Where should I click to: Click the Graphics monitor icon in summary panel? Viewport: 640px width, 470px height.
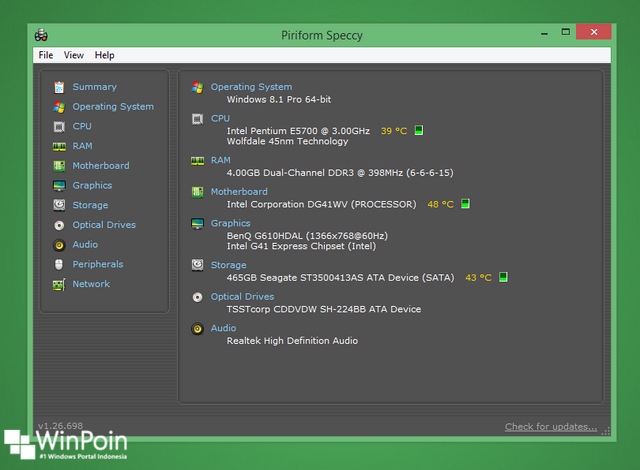198,224
